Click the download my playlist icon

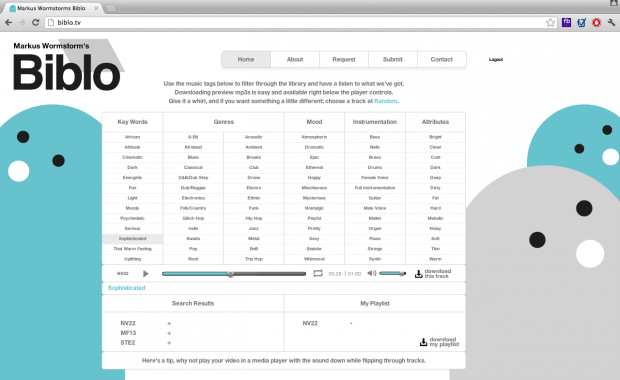(x=423, y=342)
